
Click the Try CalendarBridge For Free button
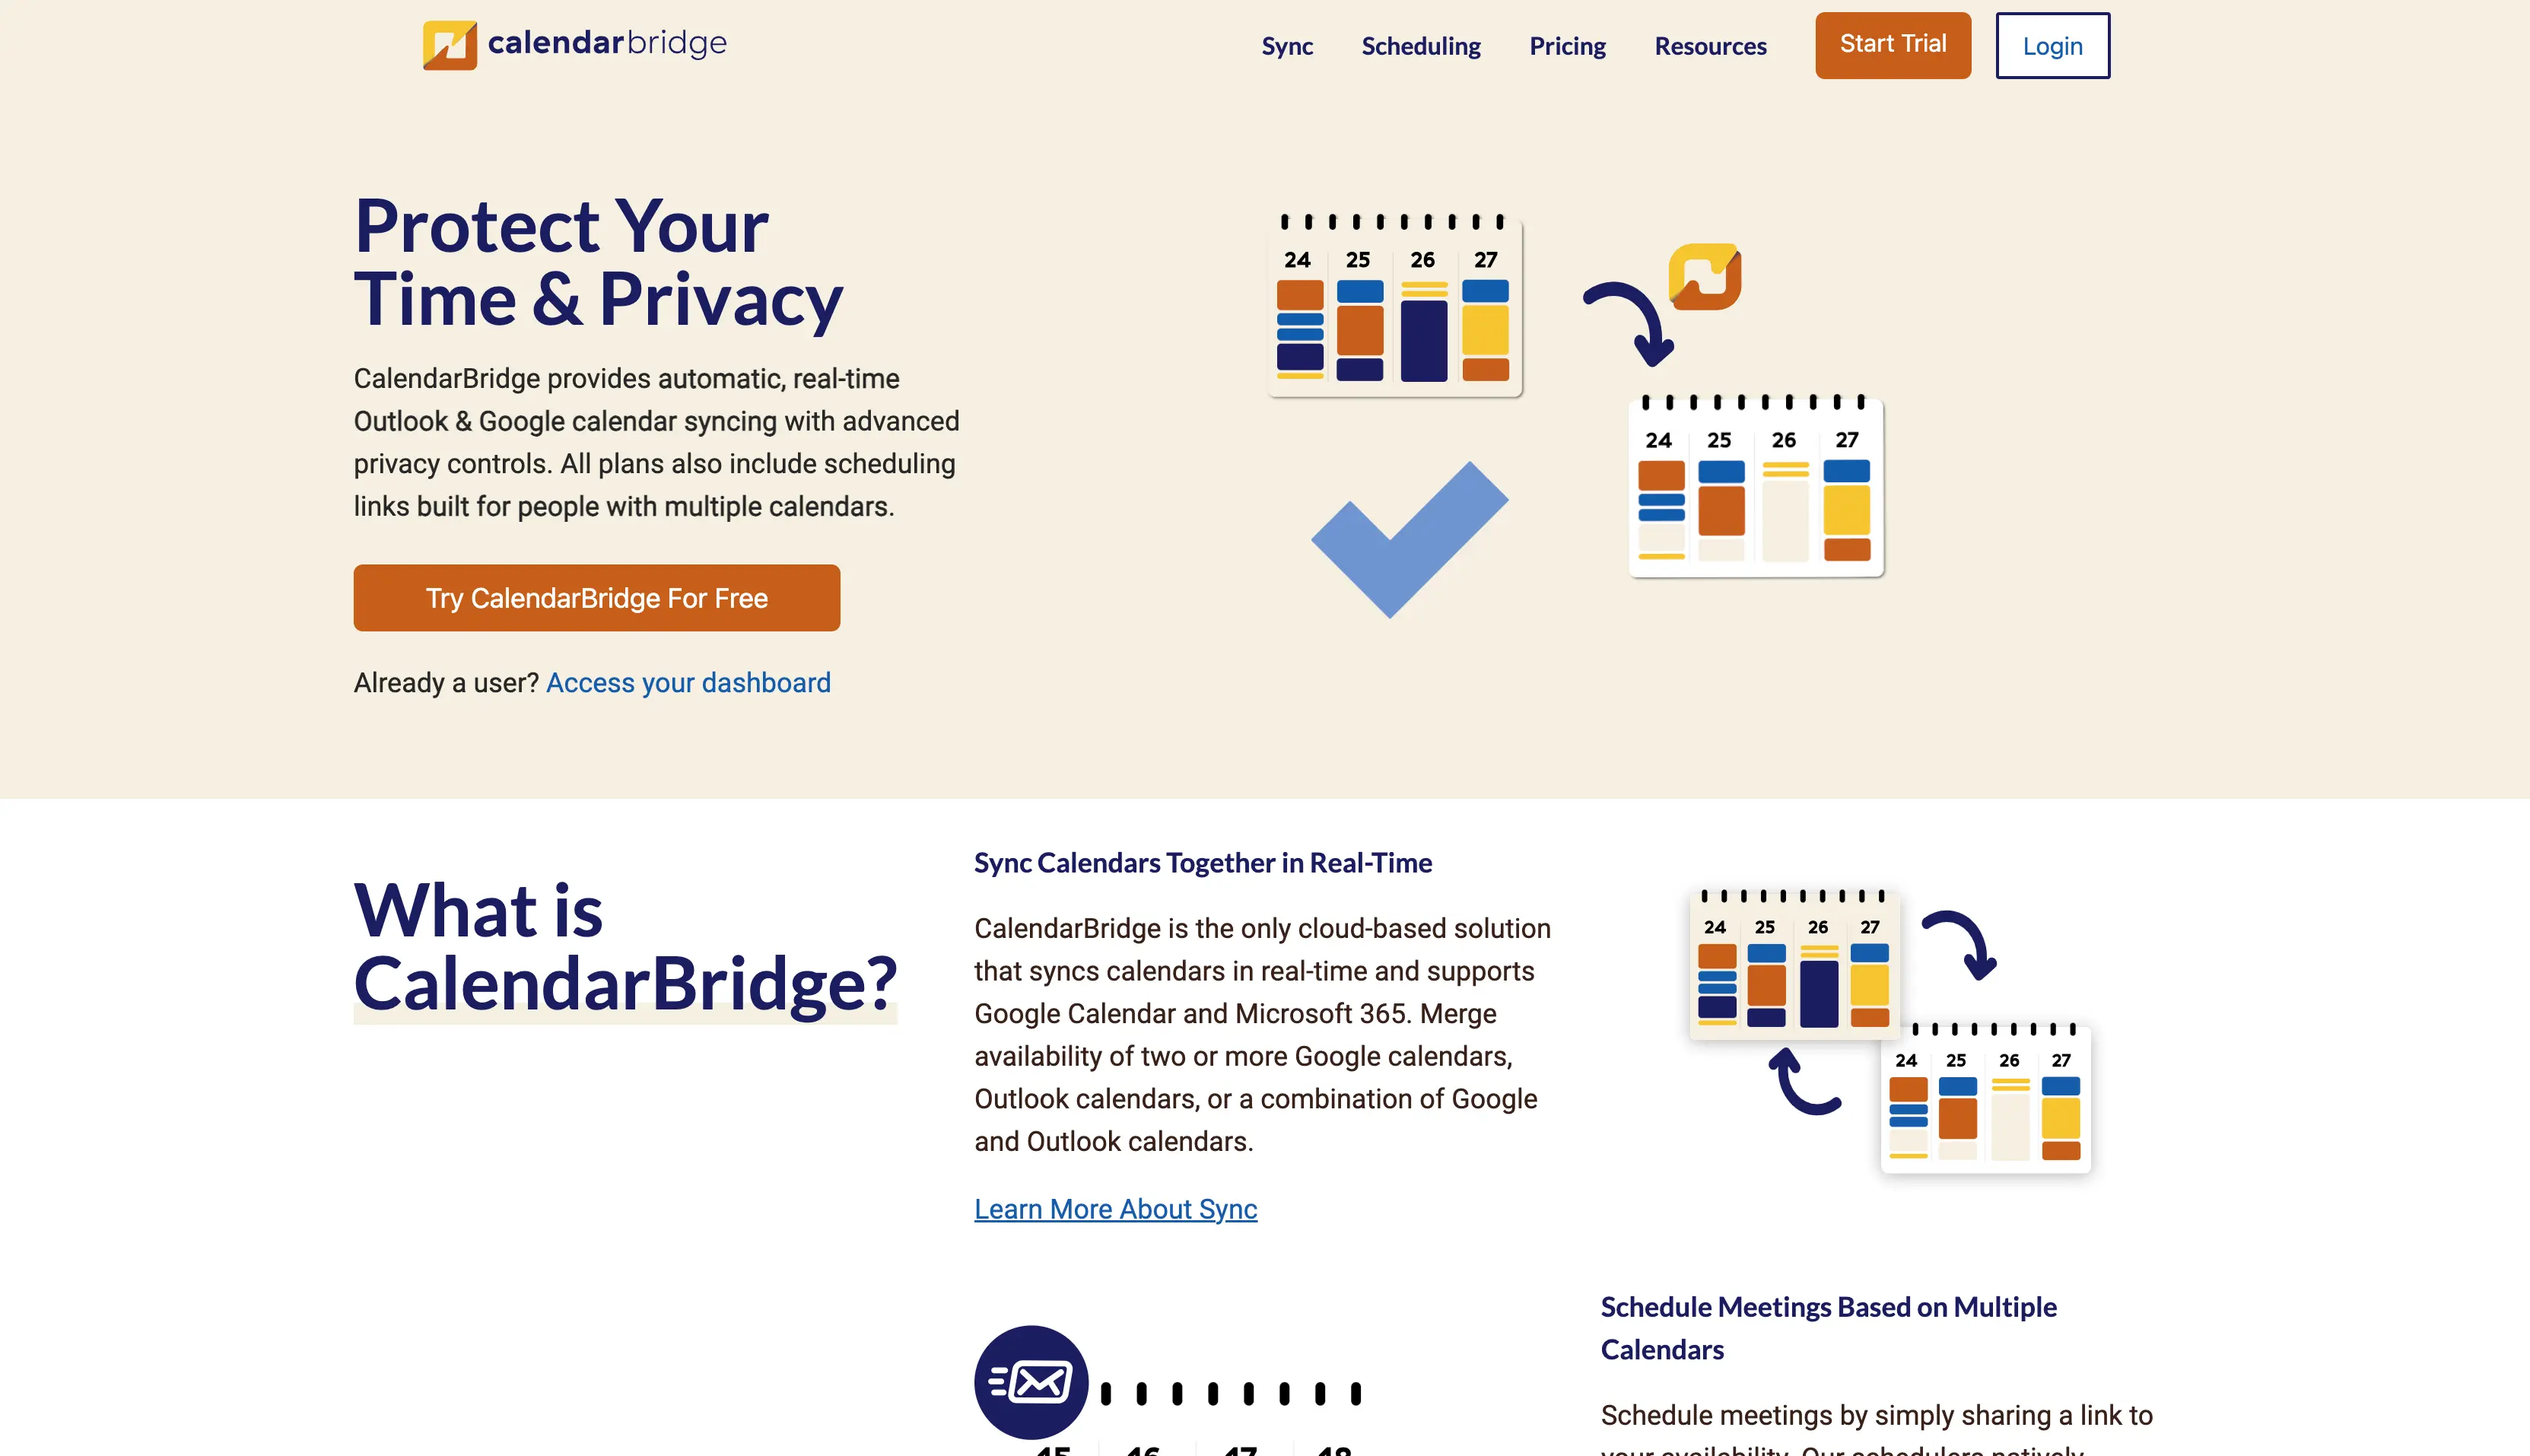(x=596, y=598)
